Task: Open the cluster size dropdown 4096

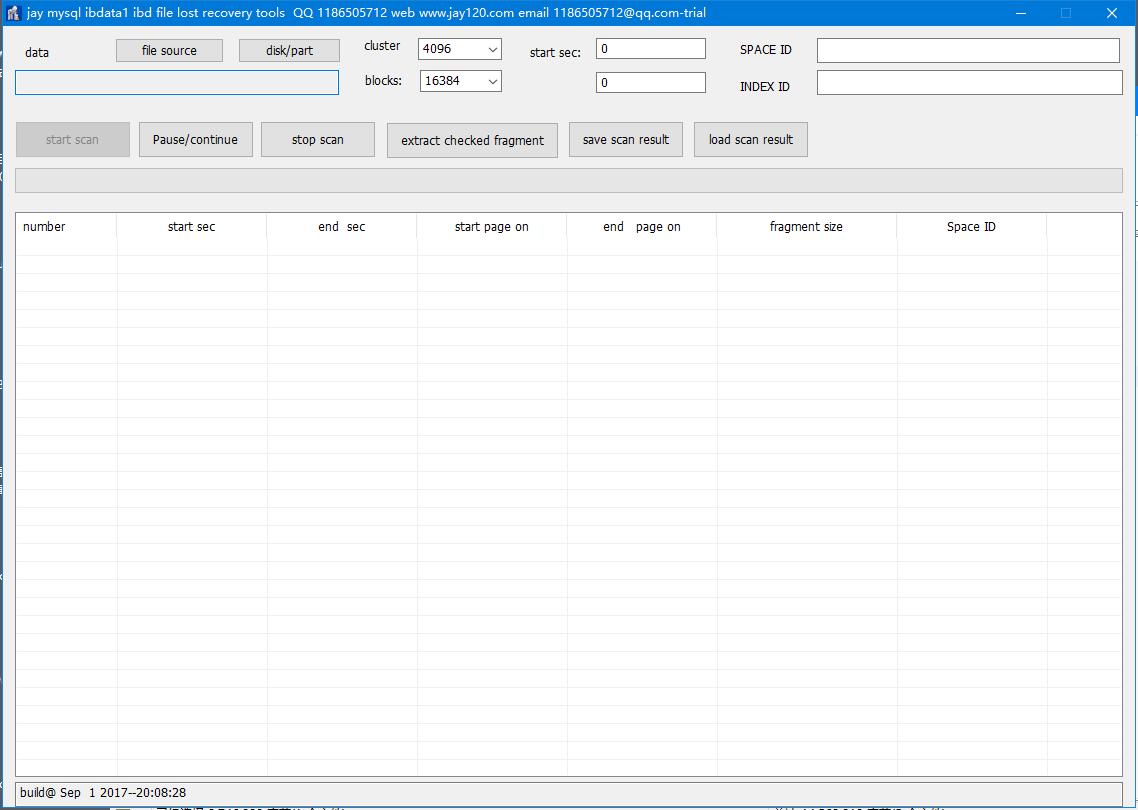Action: coord(459,49)
